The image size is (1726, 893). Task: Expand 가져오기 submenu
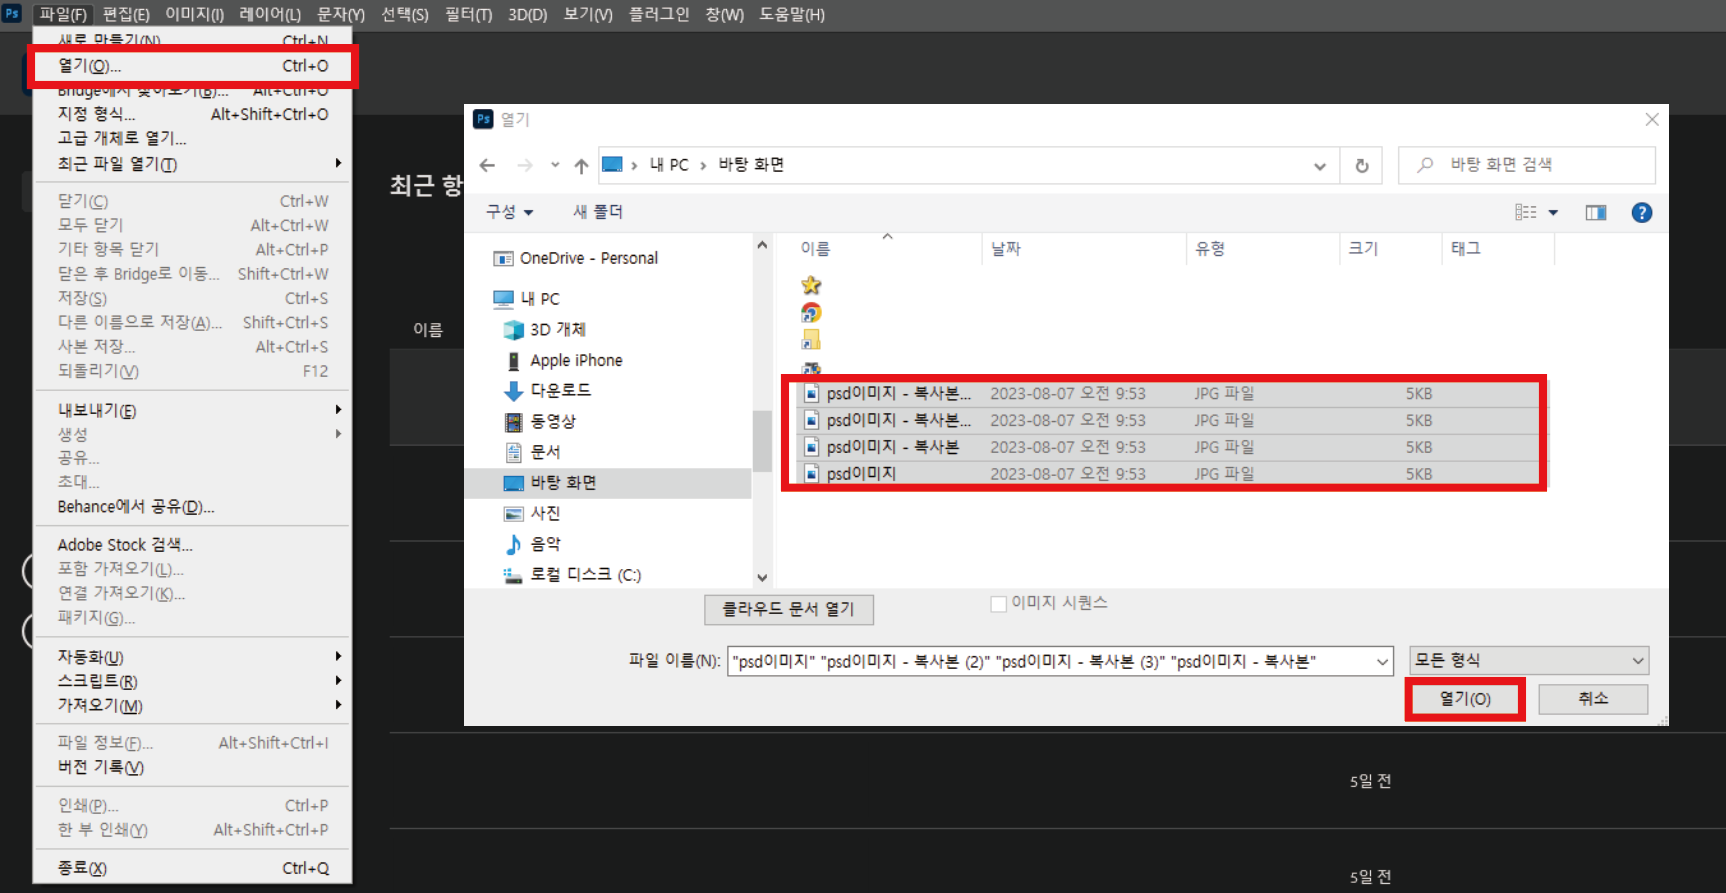click(x=192, y=705)
